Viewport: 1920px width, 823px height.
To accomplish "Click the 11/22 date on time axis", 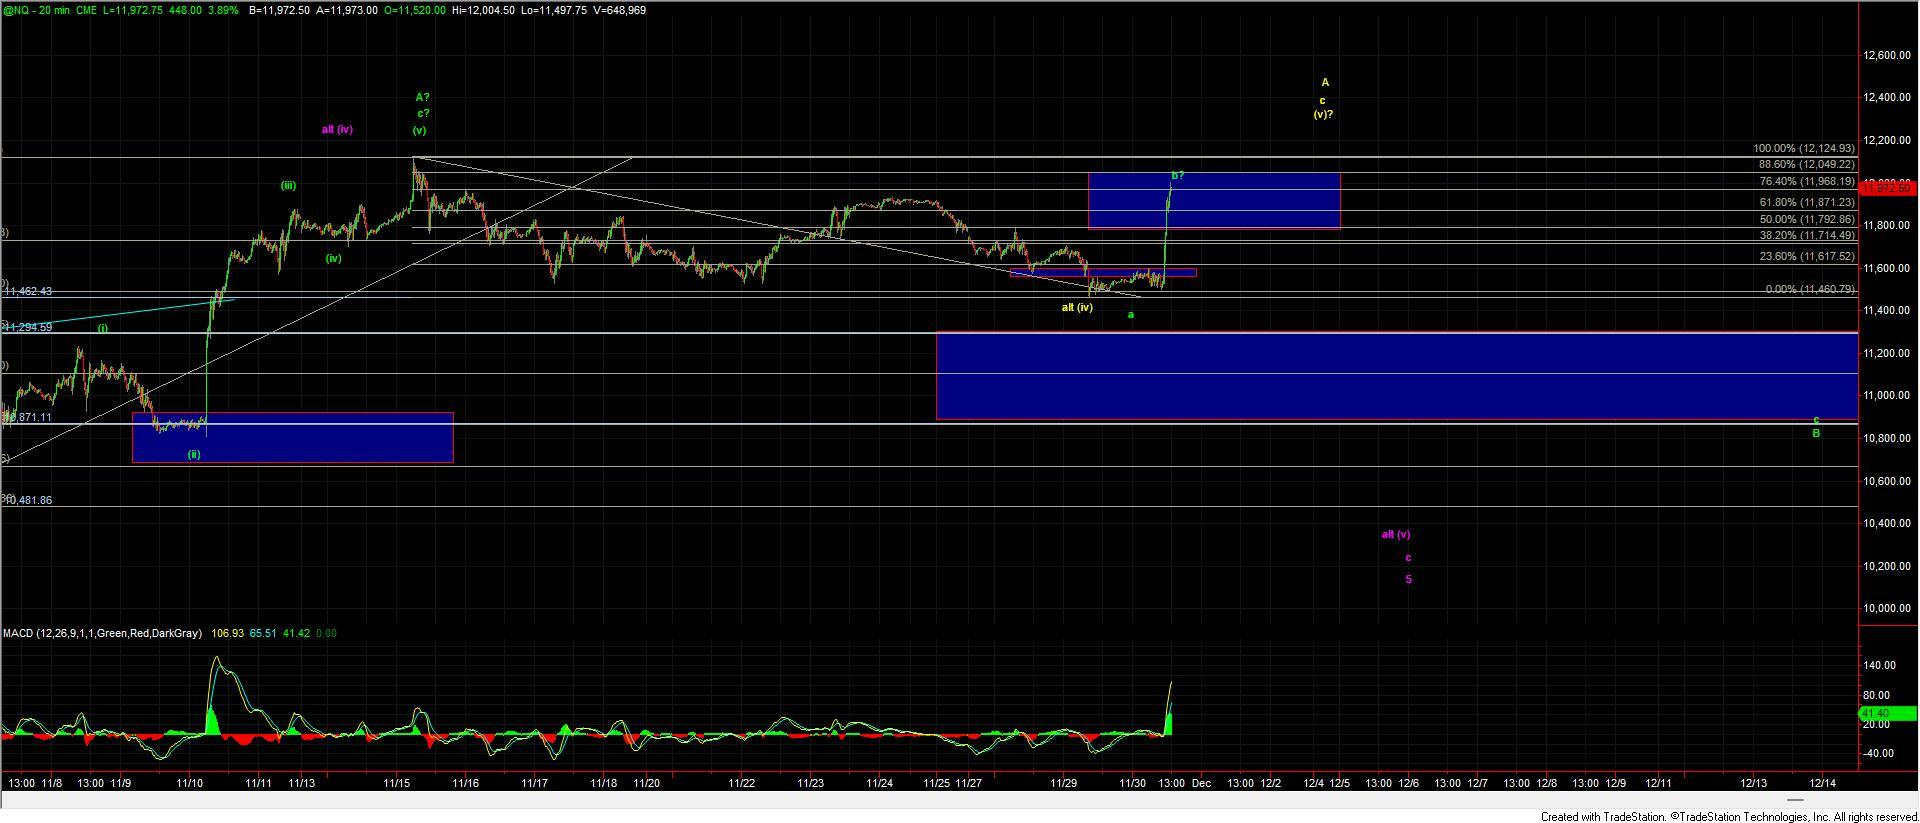I will click(x=742, y=783).
